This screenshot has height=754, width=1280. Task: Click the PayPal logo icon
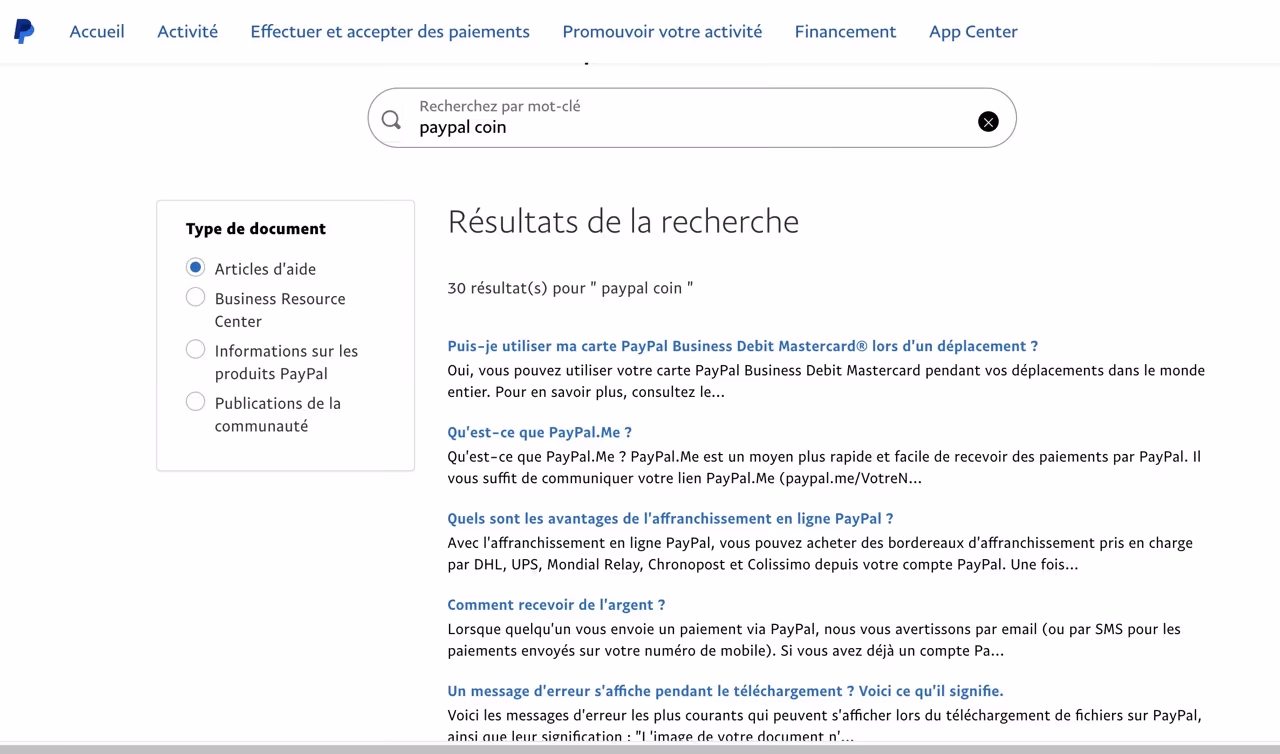tap(24, 31)
